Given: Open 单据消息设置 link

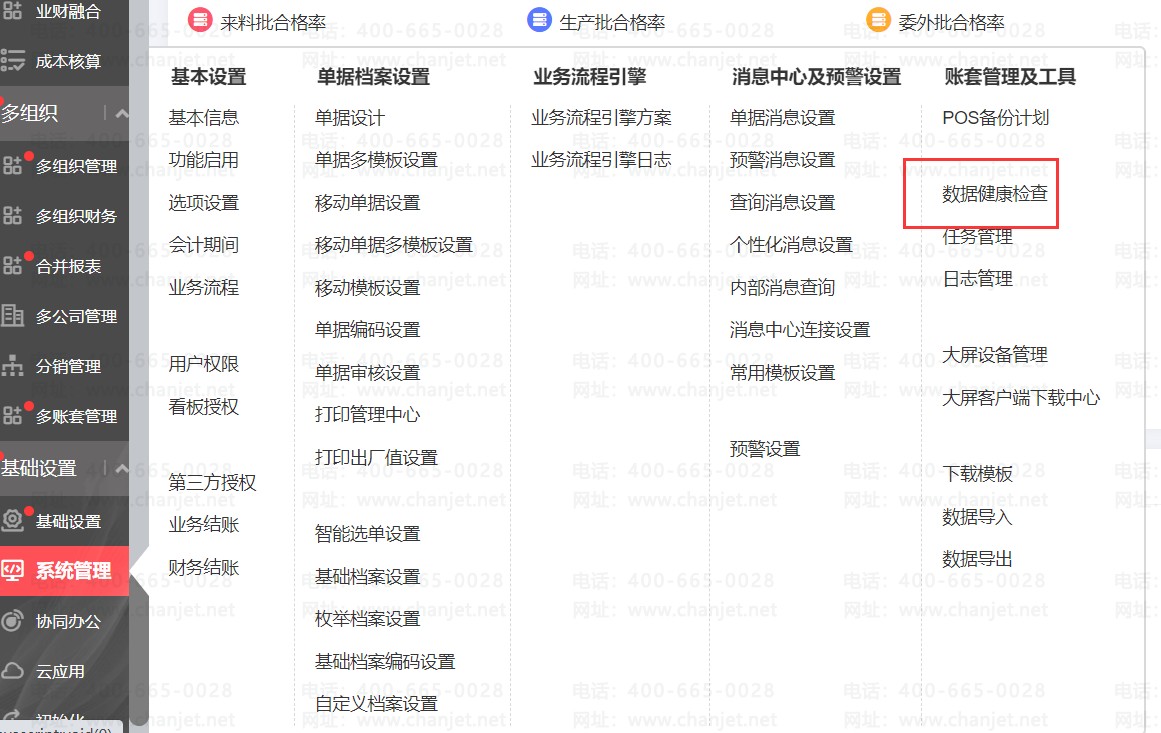Looking at the screenshot, I should pos(782,118).
